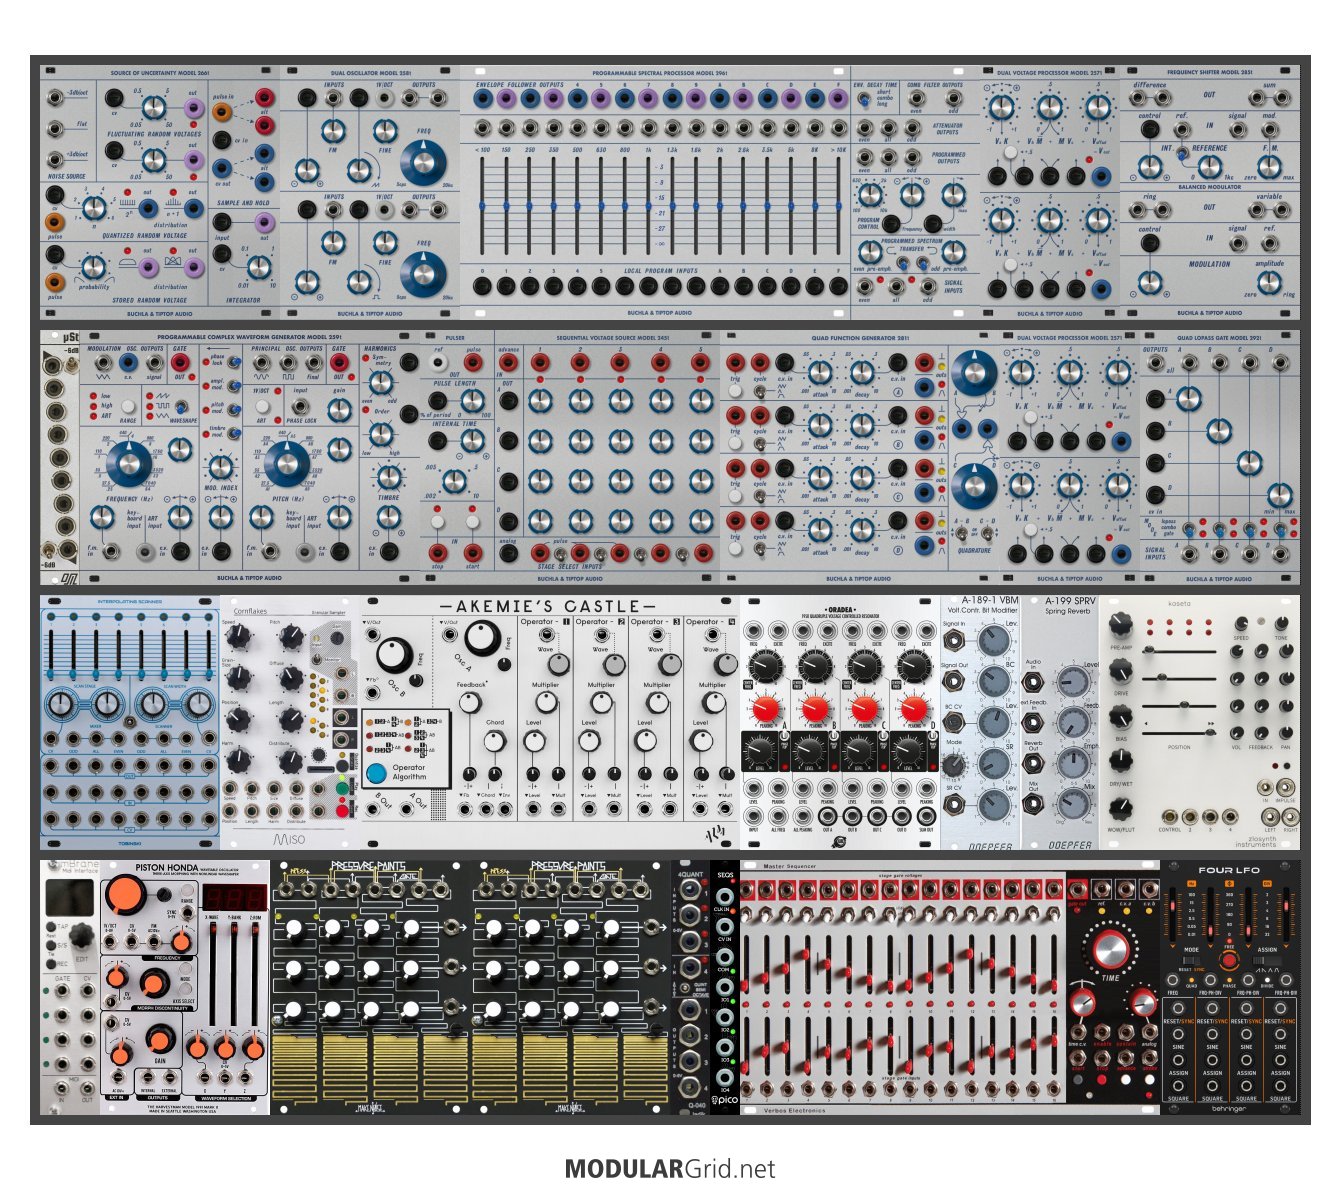The image size is (1341, 1190).
Task: Click the Master Sequencer title text
Action: [x=790, y=866]
